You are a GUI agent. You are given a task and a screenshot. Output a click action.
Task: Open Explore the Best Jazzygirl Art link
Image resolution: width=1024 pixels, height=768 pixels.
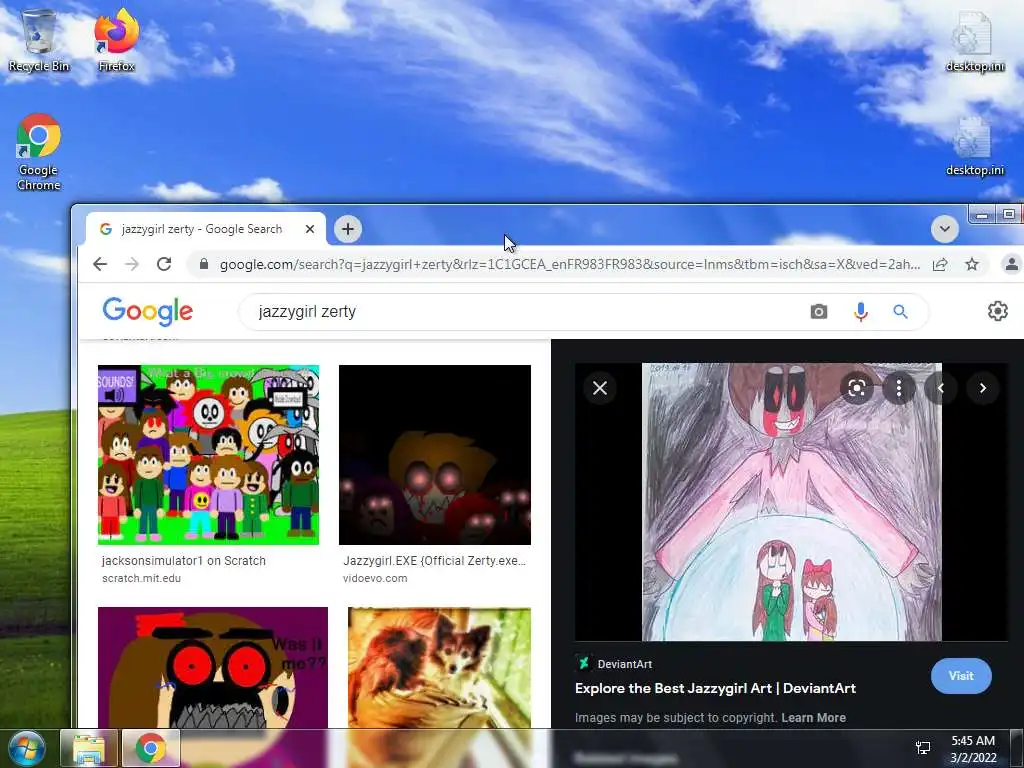coord(715,688)
